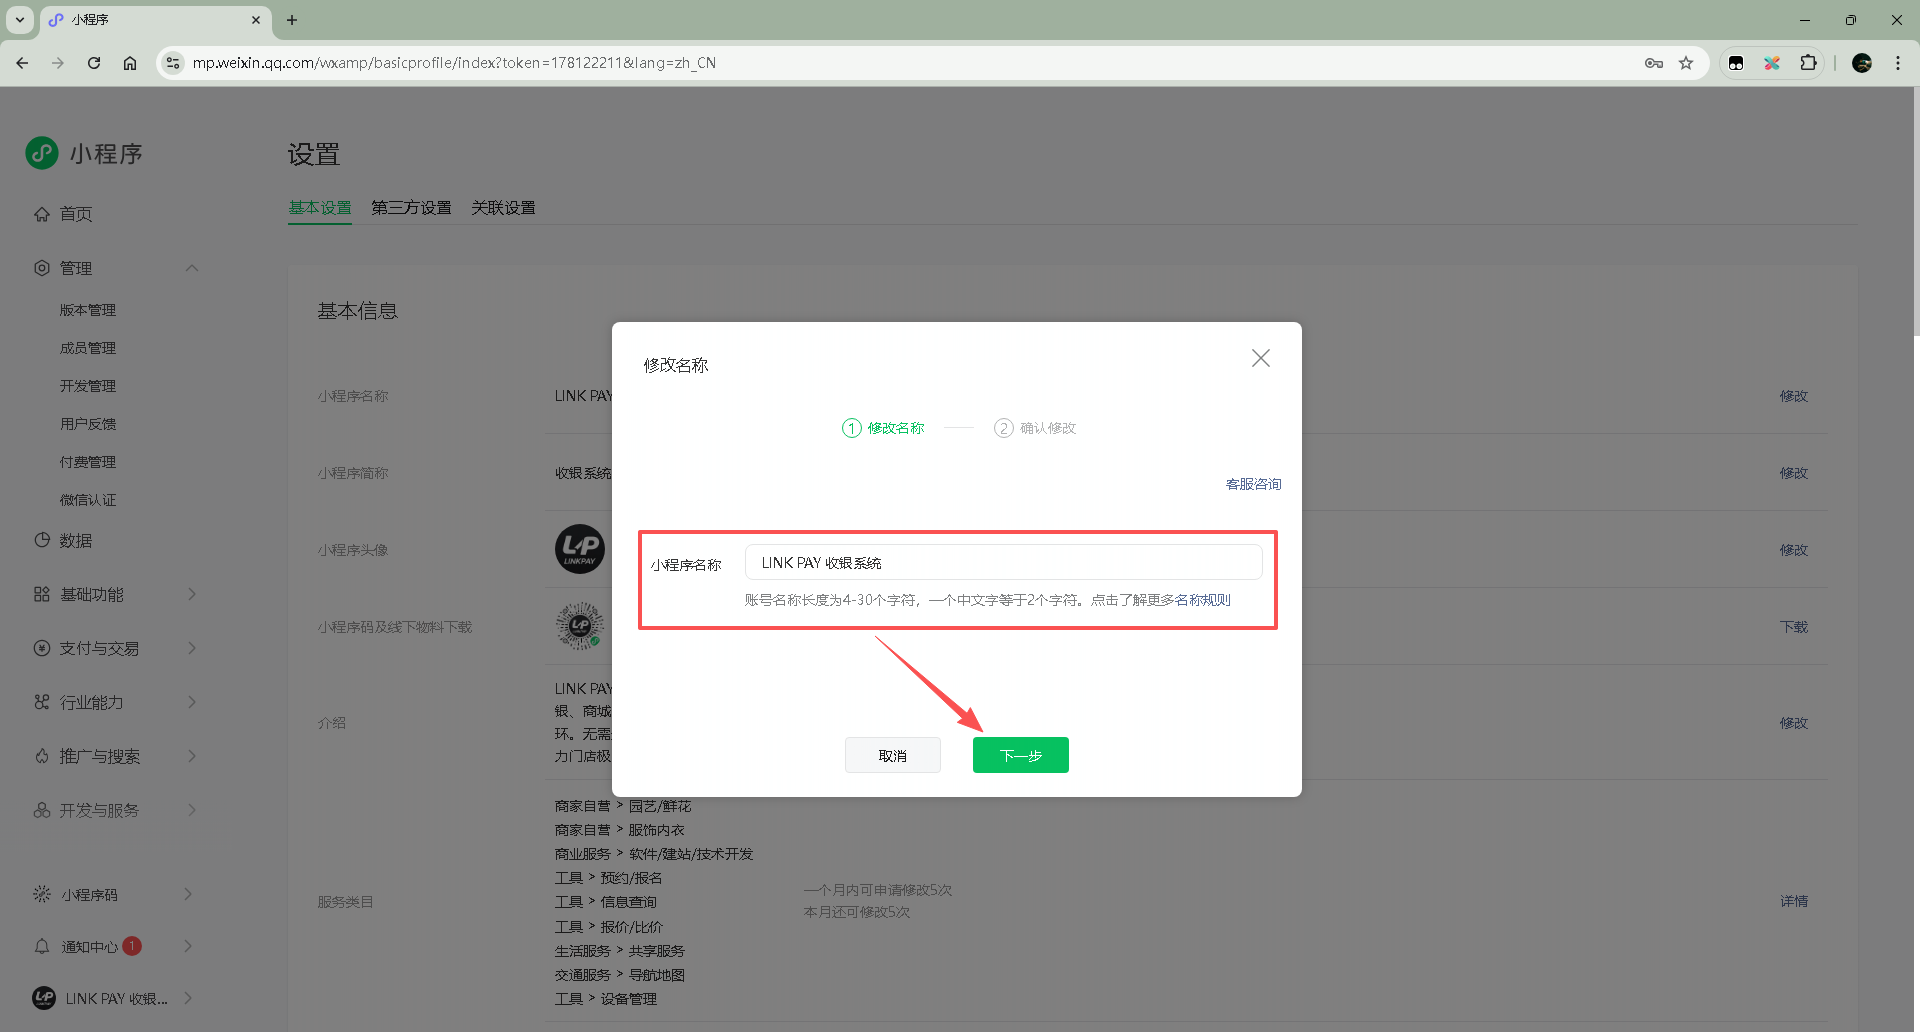Click the password key icon in address bar
This screenshot has width=1920, height=1032.
(1654, 63)
